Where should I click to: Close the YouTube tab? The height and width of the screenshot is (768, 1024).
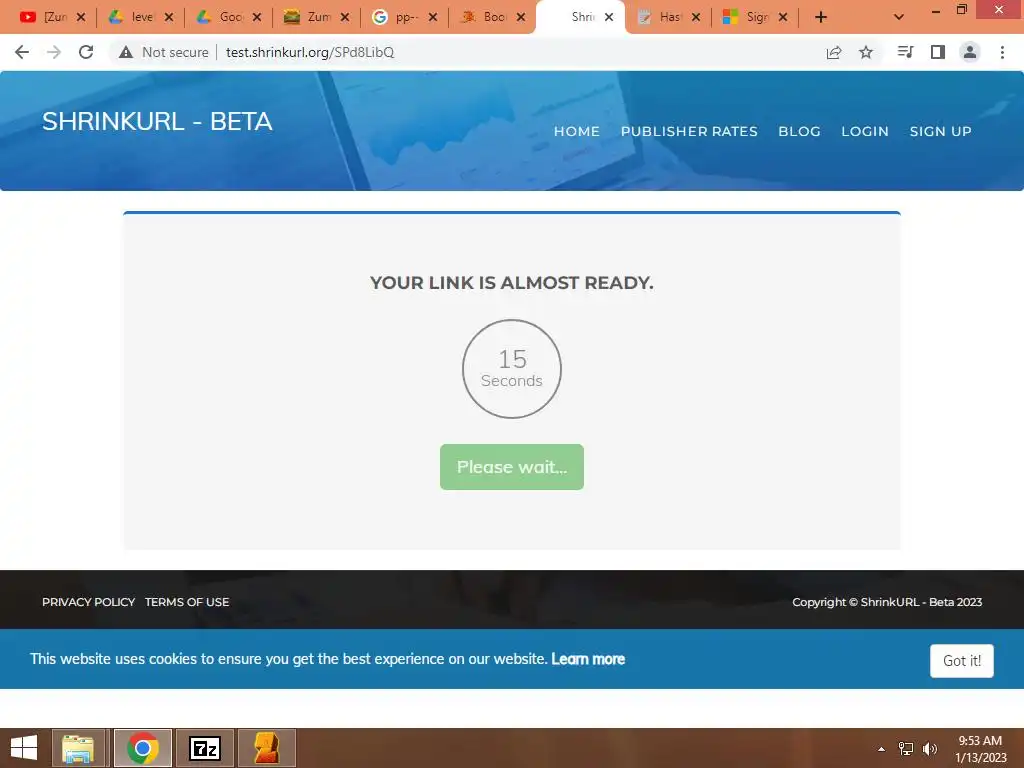coord(81,18)
